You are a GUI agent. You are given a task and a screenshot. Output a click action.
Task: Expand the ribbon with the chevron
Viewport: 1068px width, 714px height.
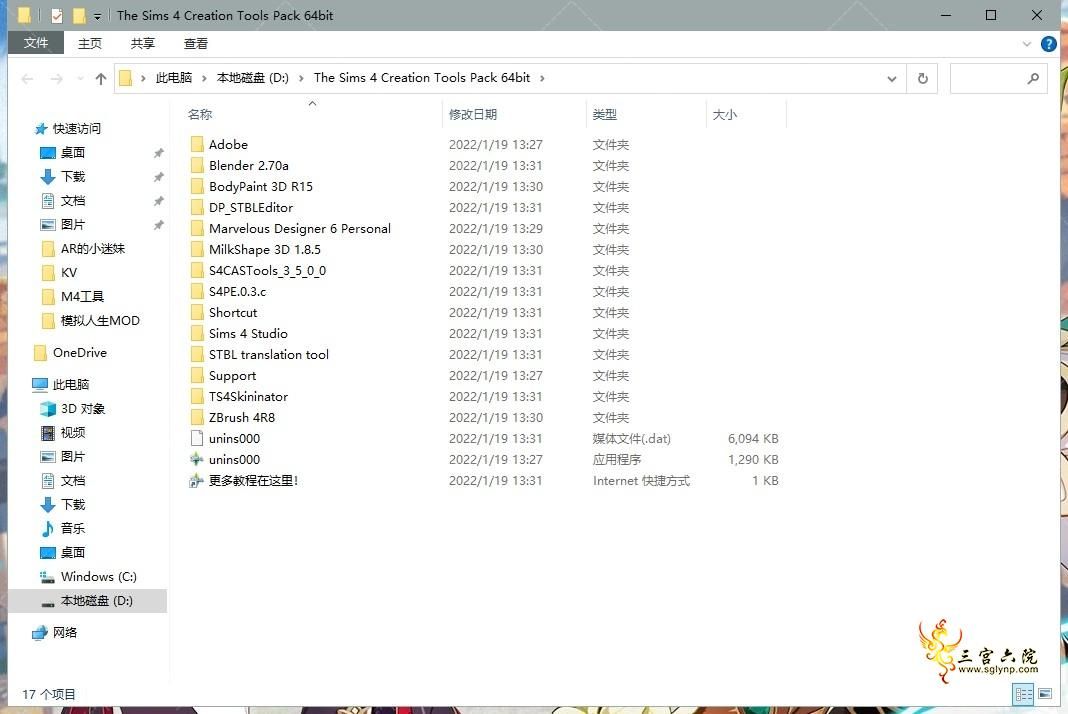coord(1026,44)
